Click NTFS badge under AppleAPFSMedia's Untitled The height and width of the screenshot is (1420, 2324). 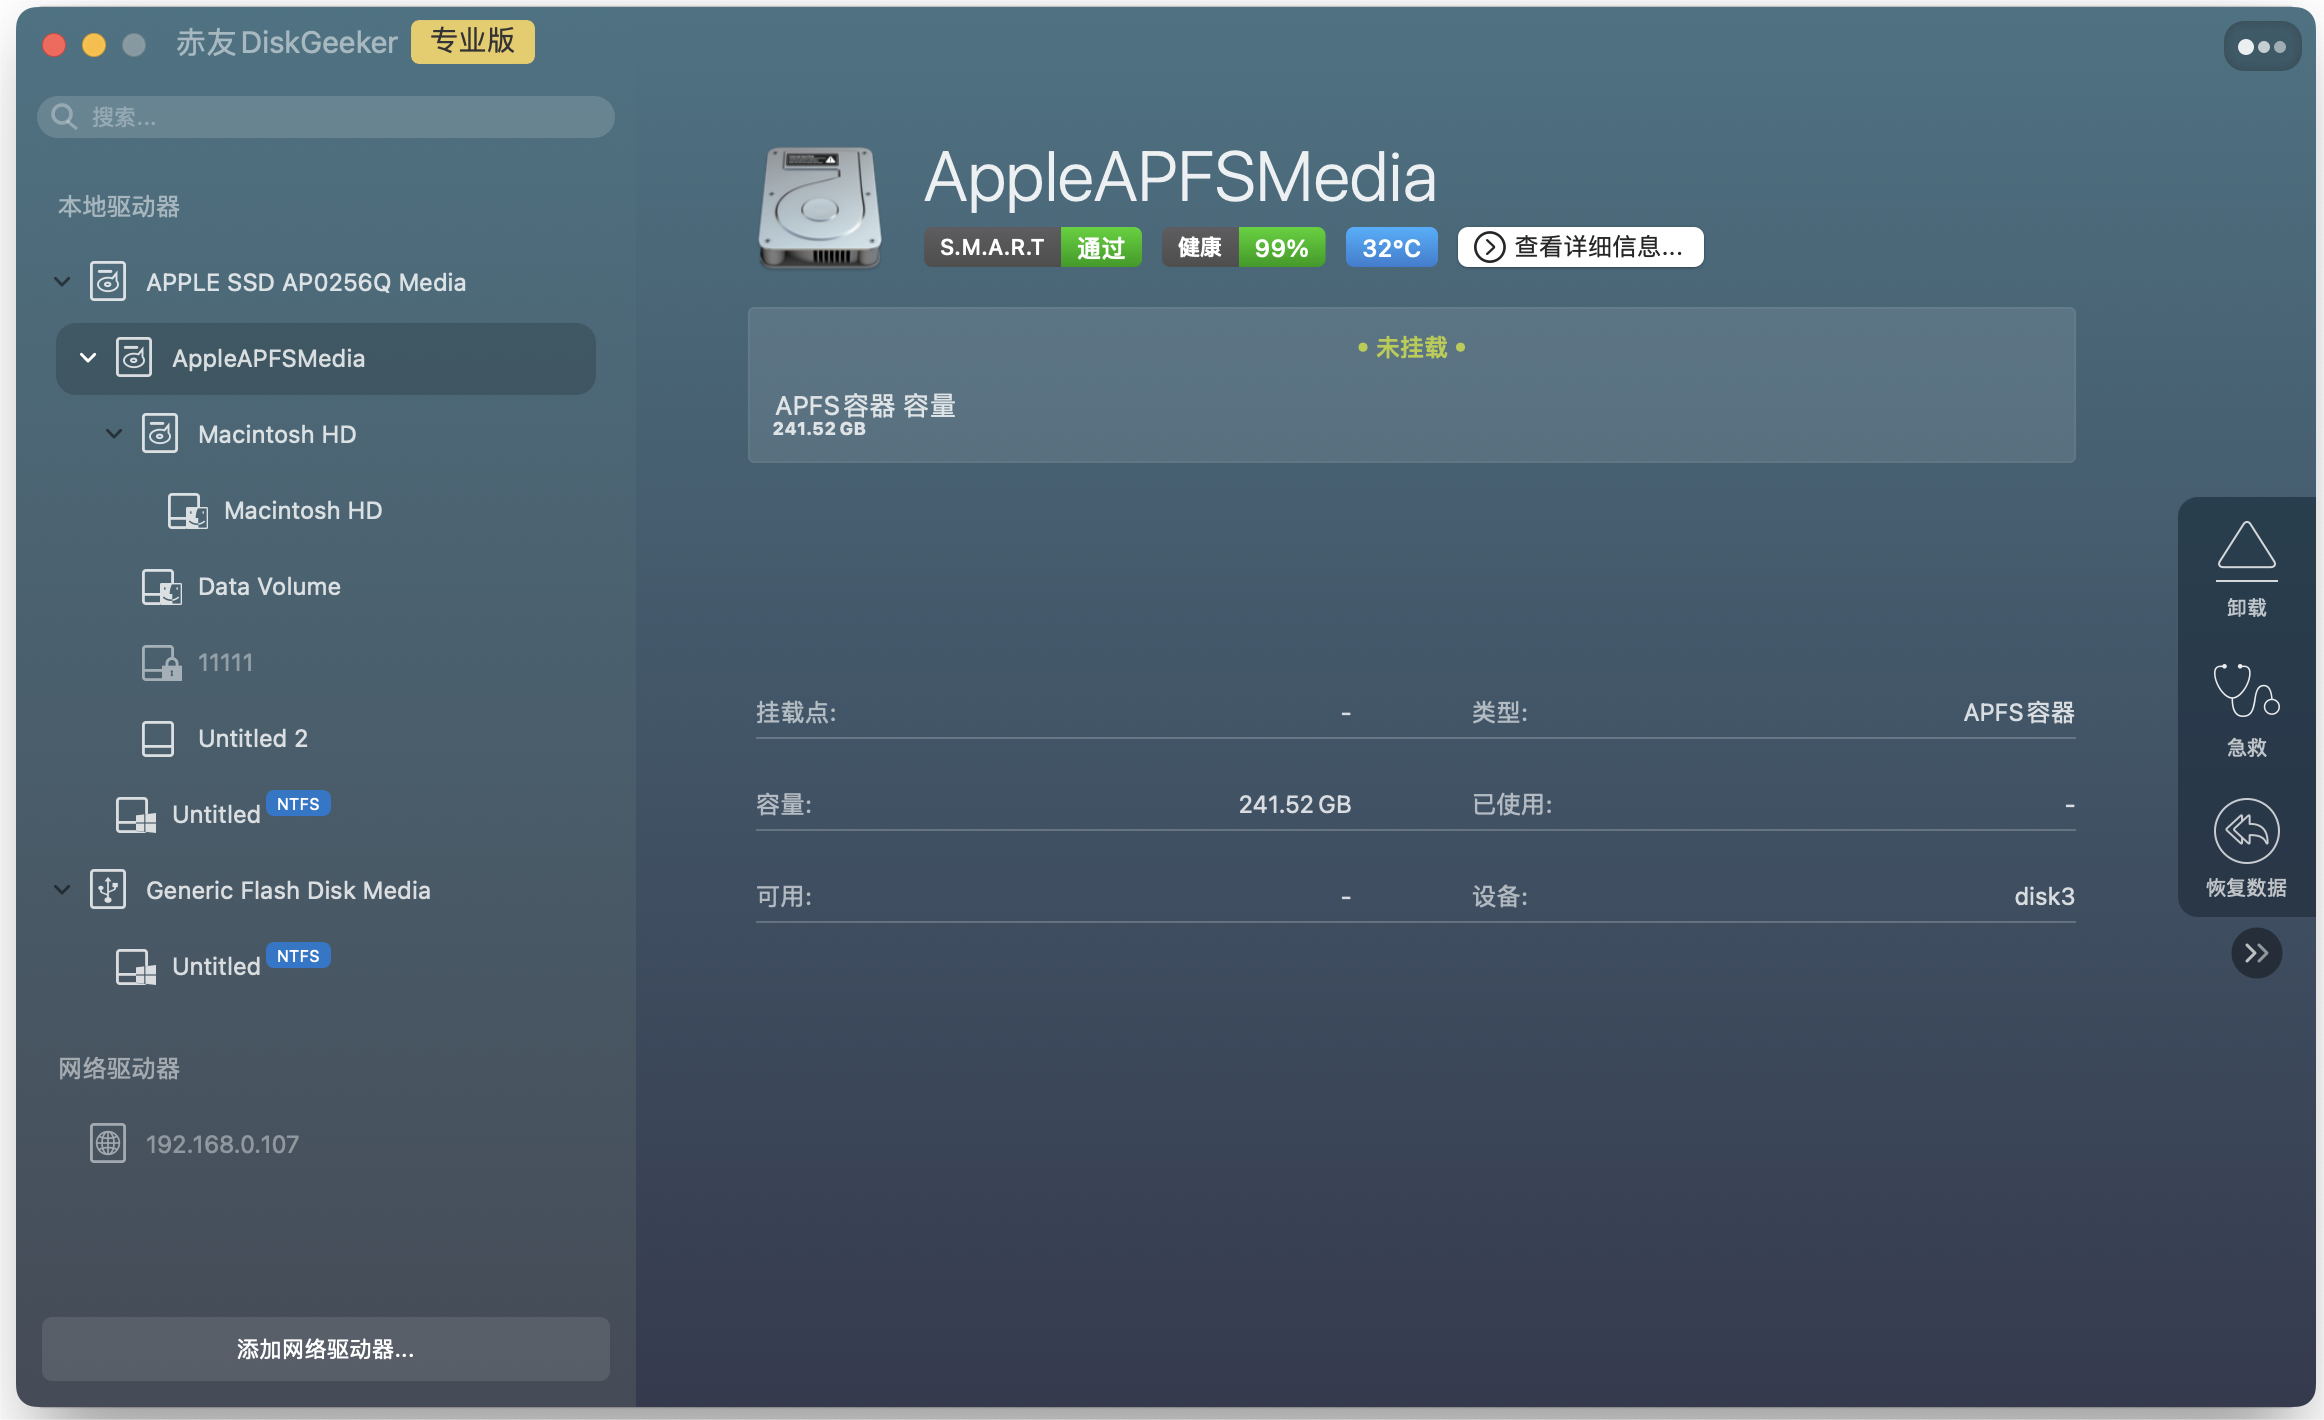(298, 804)
